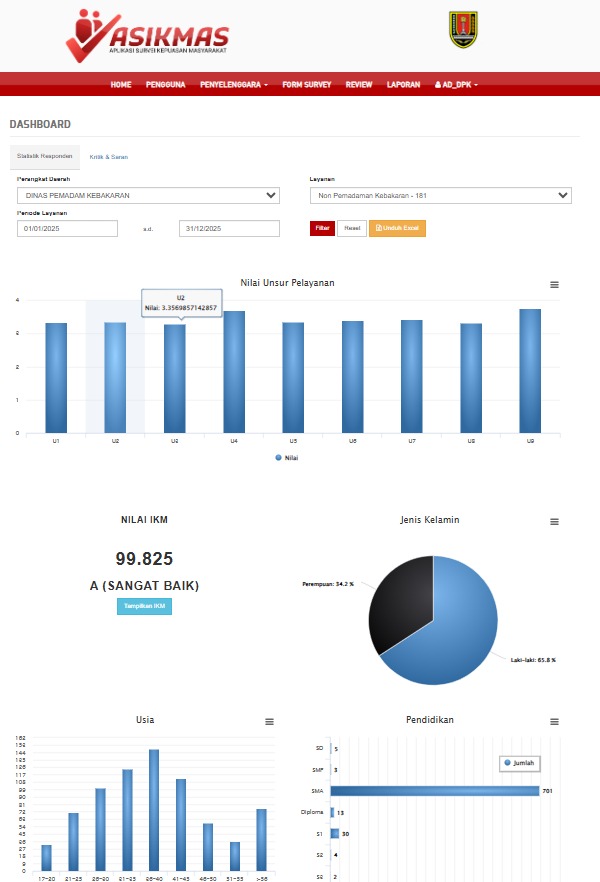600x882 pixels.
Task: Open Nilai Unsur Pelayanan chart hamburger menu
Action: 554,285
